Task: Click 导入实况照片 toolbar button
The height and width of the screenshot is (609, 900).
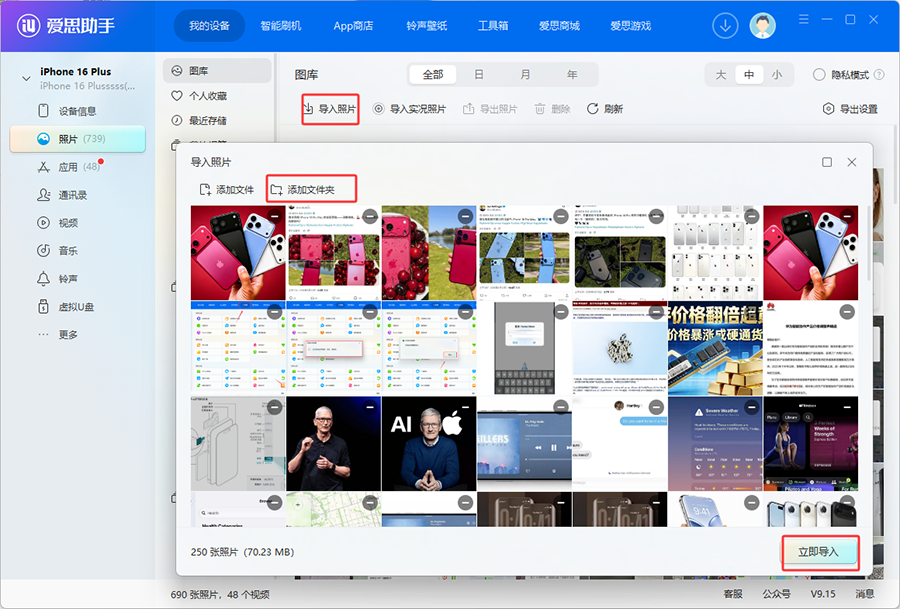Action: click(x=409, y=109)
